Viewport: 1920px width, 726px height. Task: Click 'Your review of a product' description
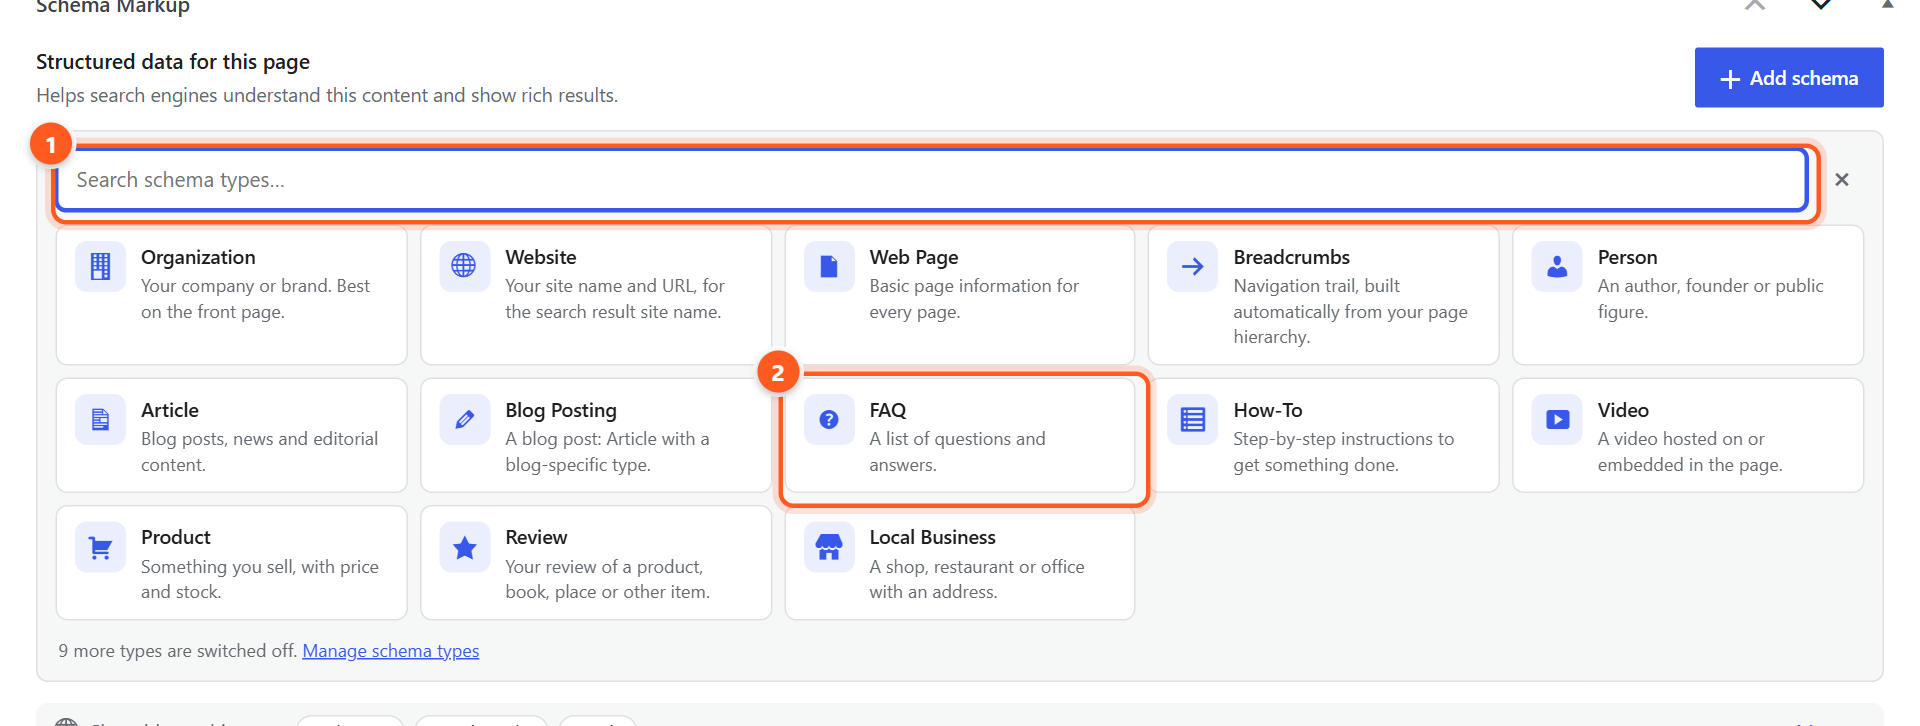[607, 579]
